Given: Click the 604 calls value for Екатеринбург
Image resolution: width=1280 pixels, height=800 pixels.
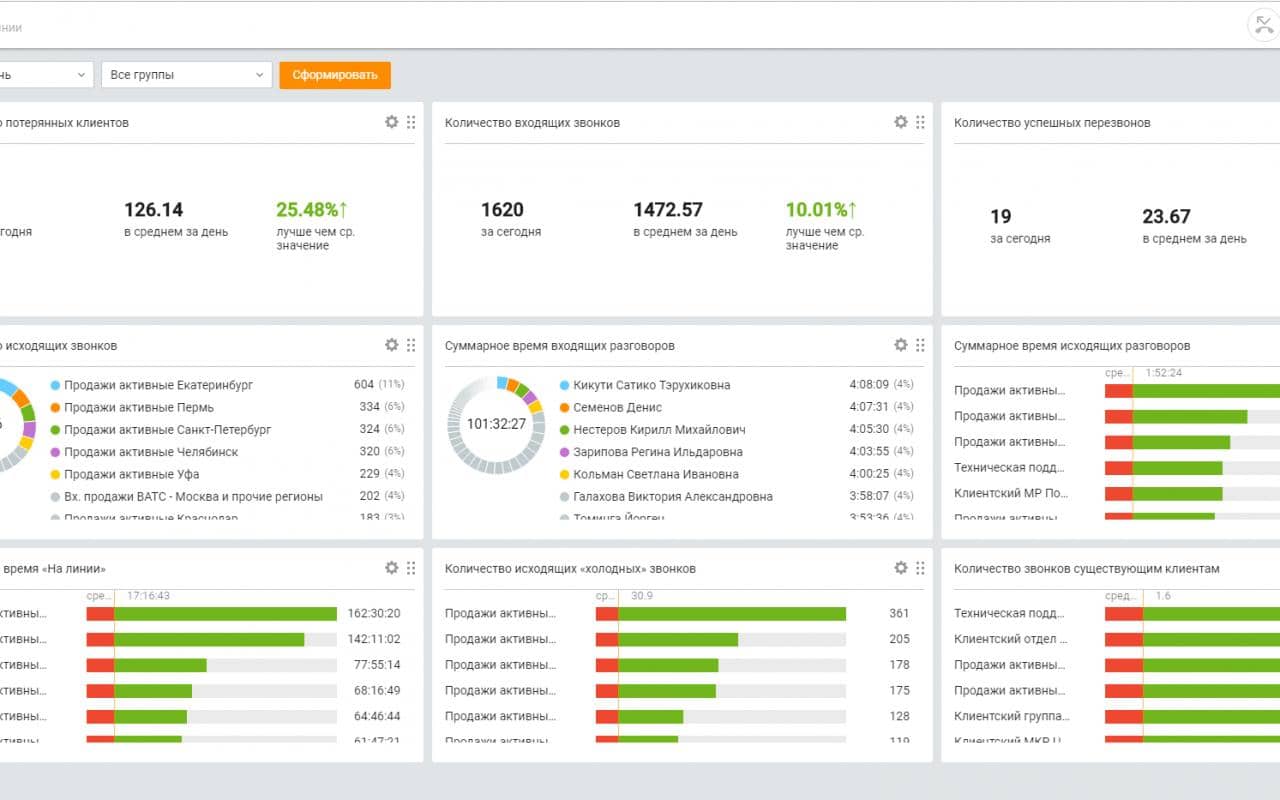Looking at the screenshot, I should click(364, 385).
